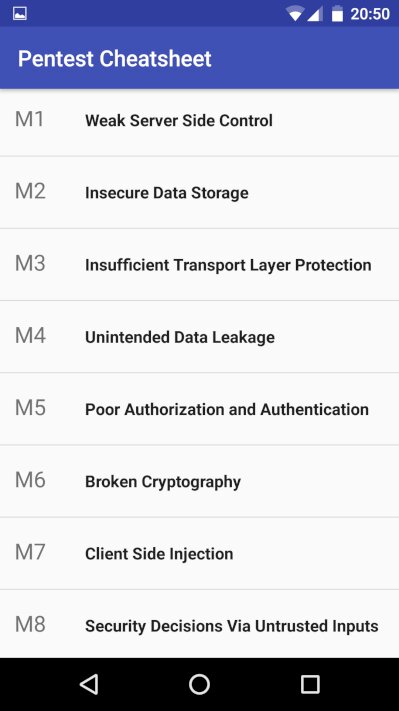Tap the battery status icon

pos(337,14)
